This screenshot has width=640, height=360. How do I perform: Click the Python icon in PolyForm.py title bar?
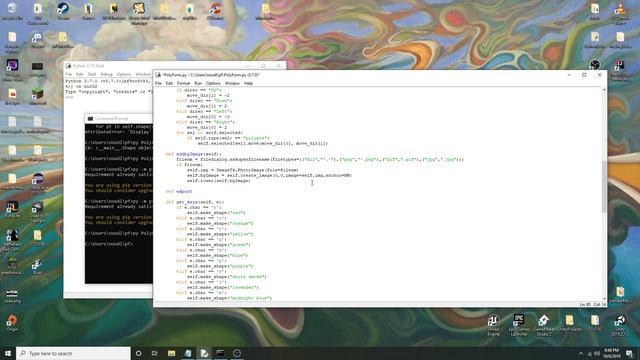coord(158,75)
